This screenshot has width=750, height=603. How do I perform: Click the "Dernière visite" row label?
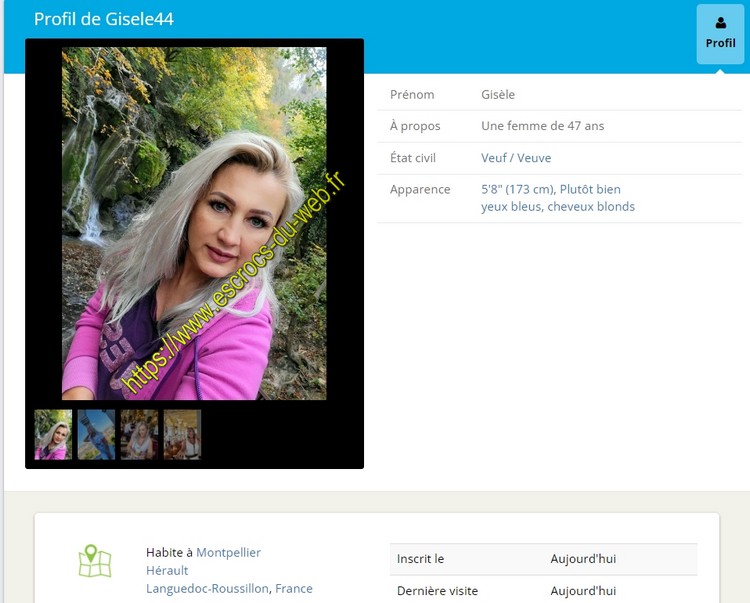pos(437,591)
